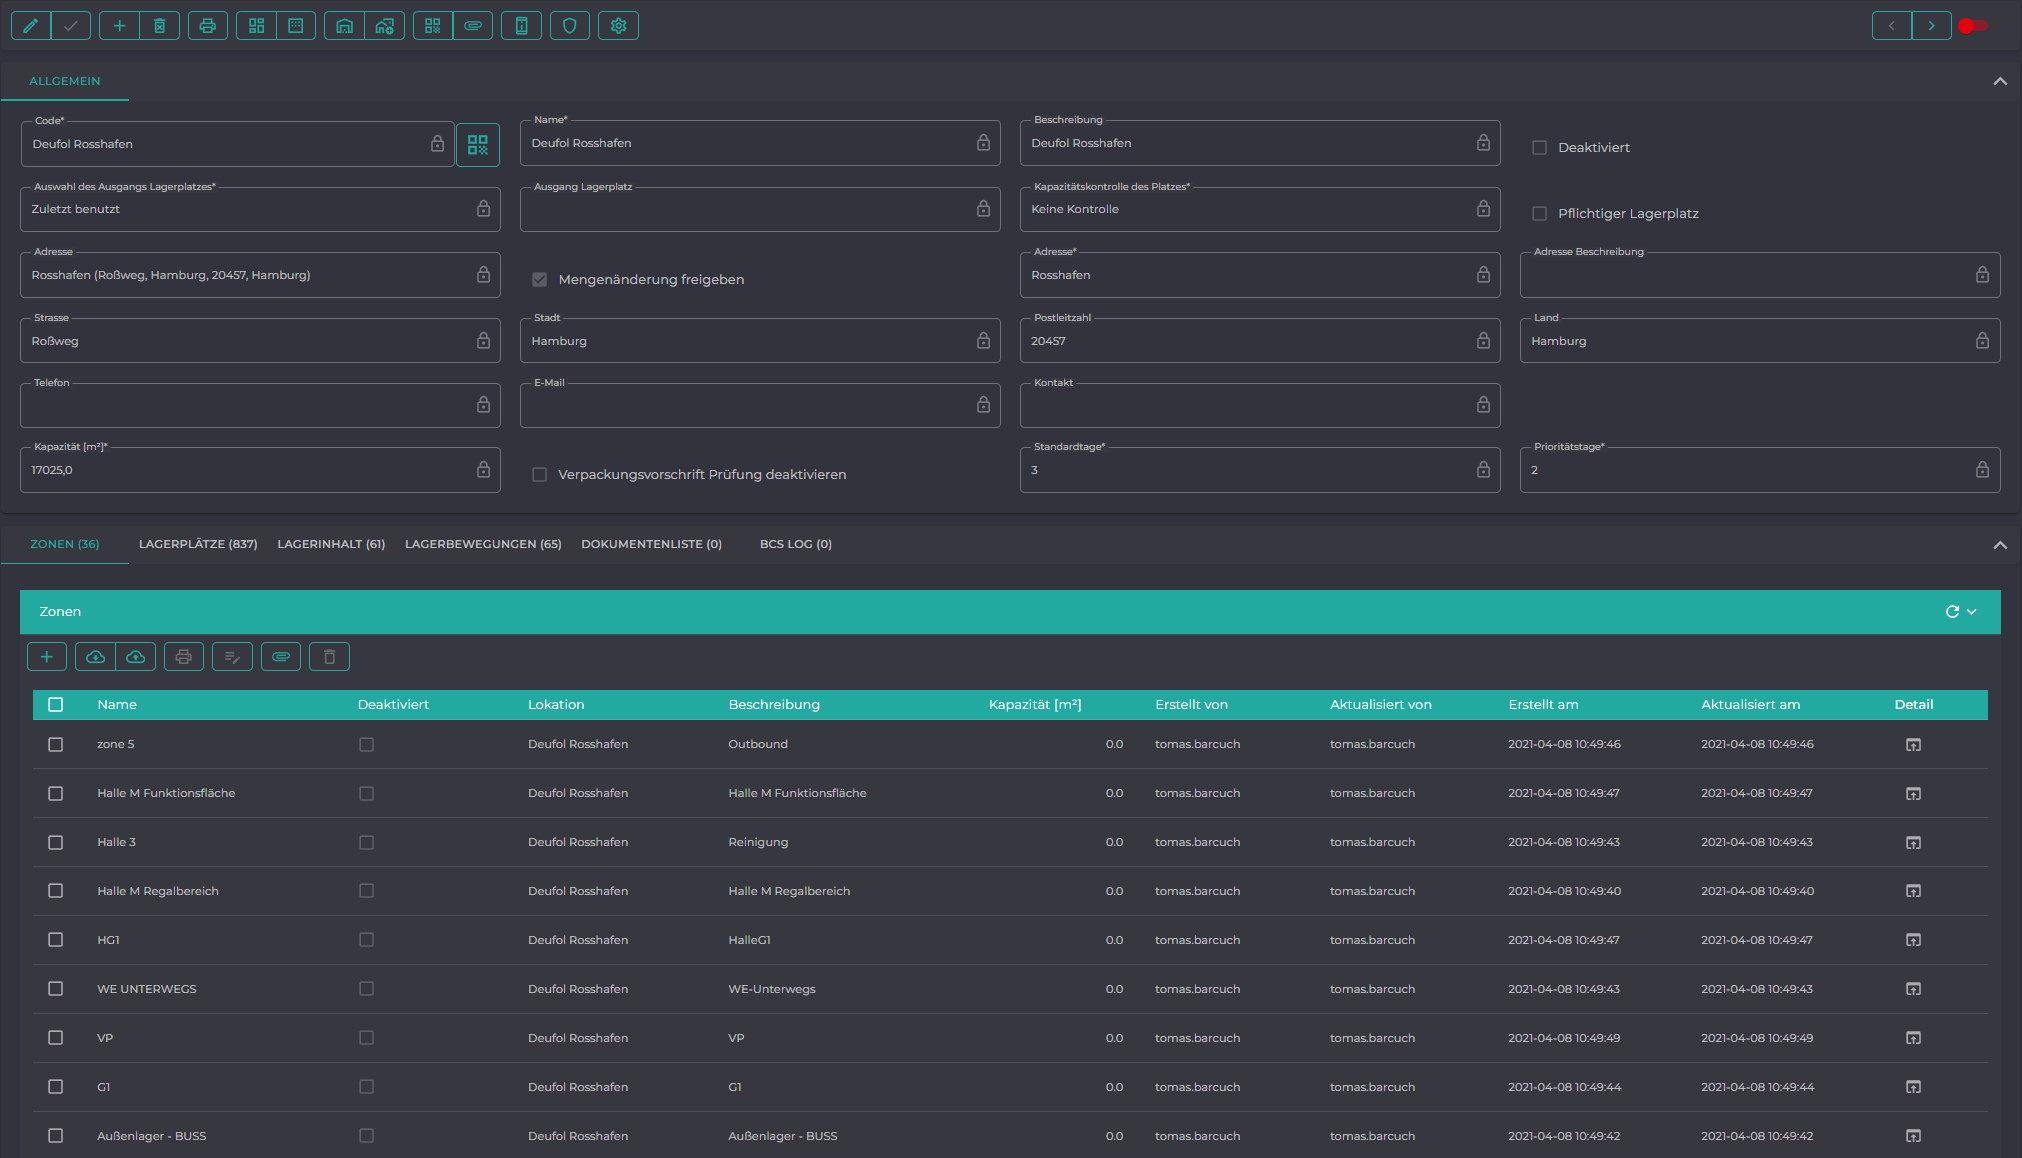This screenshot has width=2022, height=1158.
Task: Open Kapazitätskontrolle des Platzes field
Action: pos(1260,210)
